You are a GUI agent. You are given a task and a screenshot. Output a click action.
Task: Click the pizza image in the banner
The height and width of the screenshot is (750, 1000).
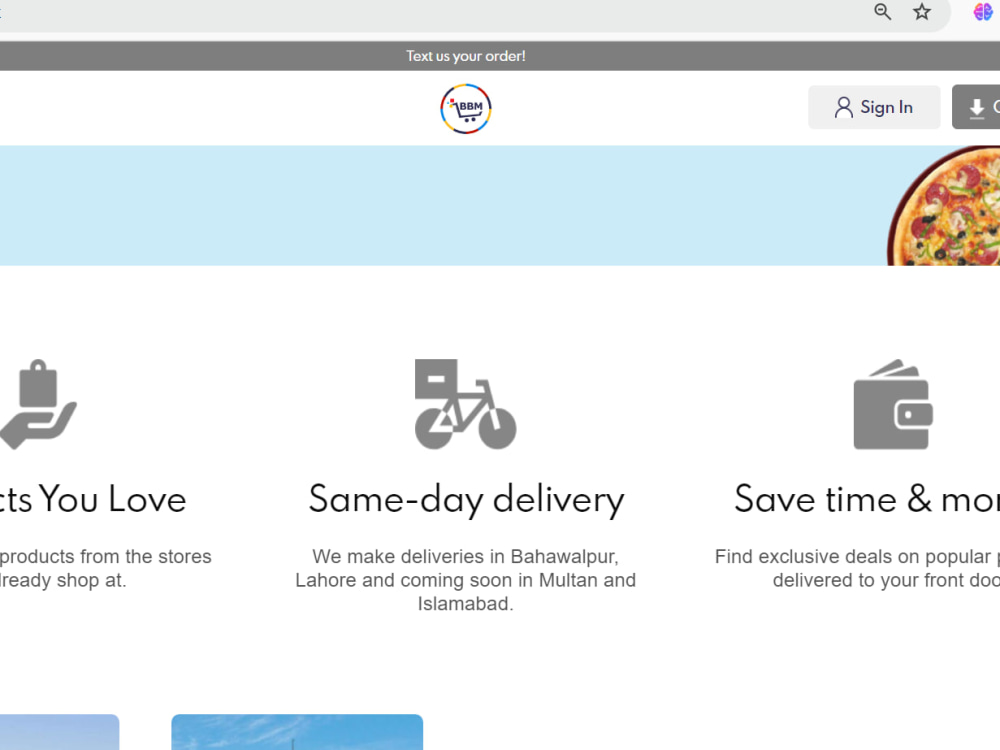click(945, 206)
